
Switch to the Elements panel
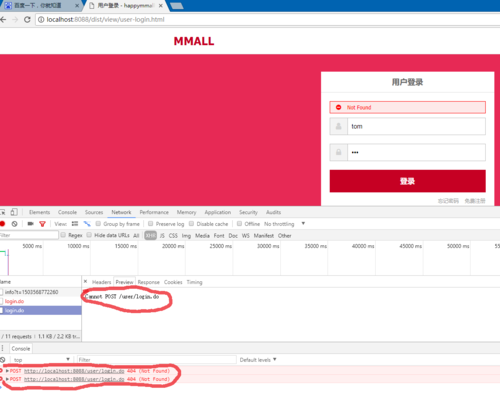39,212
